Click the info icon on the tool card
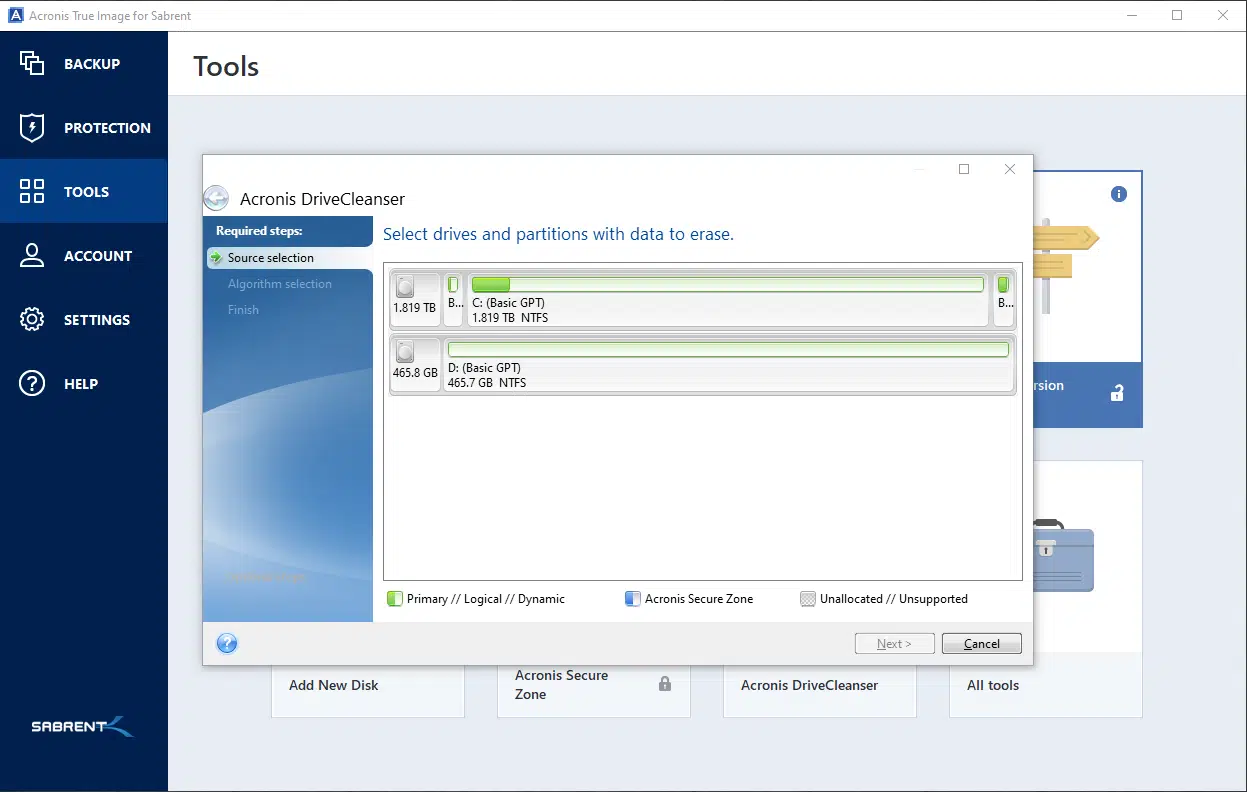1247x792 pixels. point(1119,194)
